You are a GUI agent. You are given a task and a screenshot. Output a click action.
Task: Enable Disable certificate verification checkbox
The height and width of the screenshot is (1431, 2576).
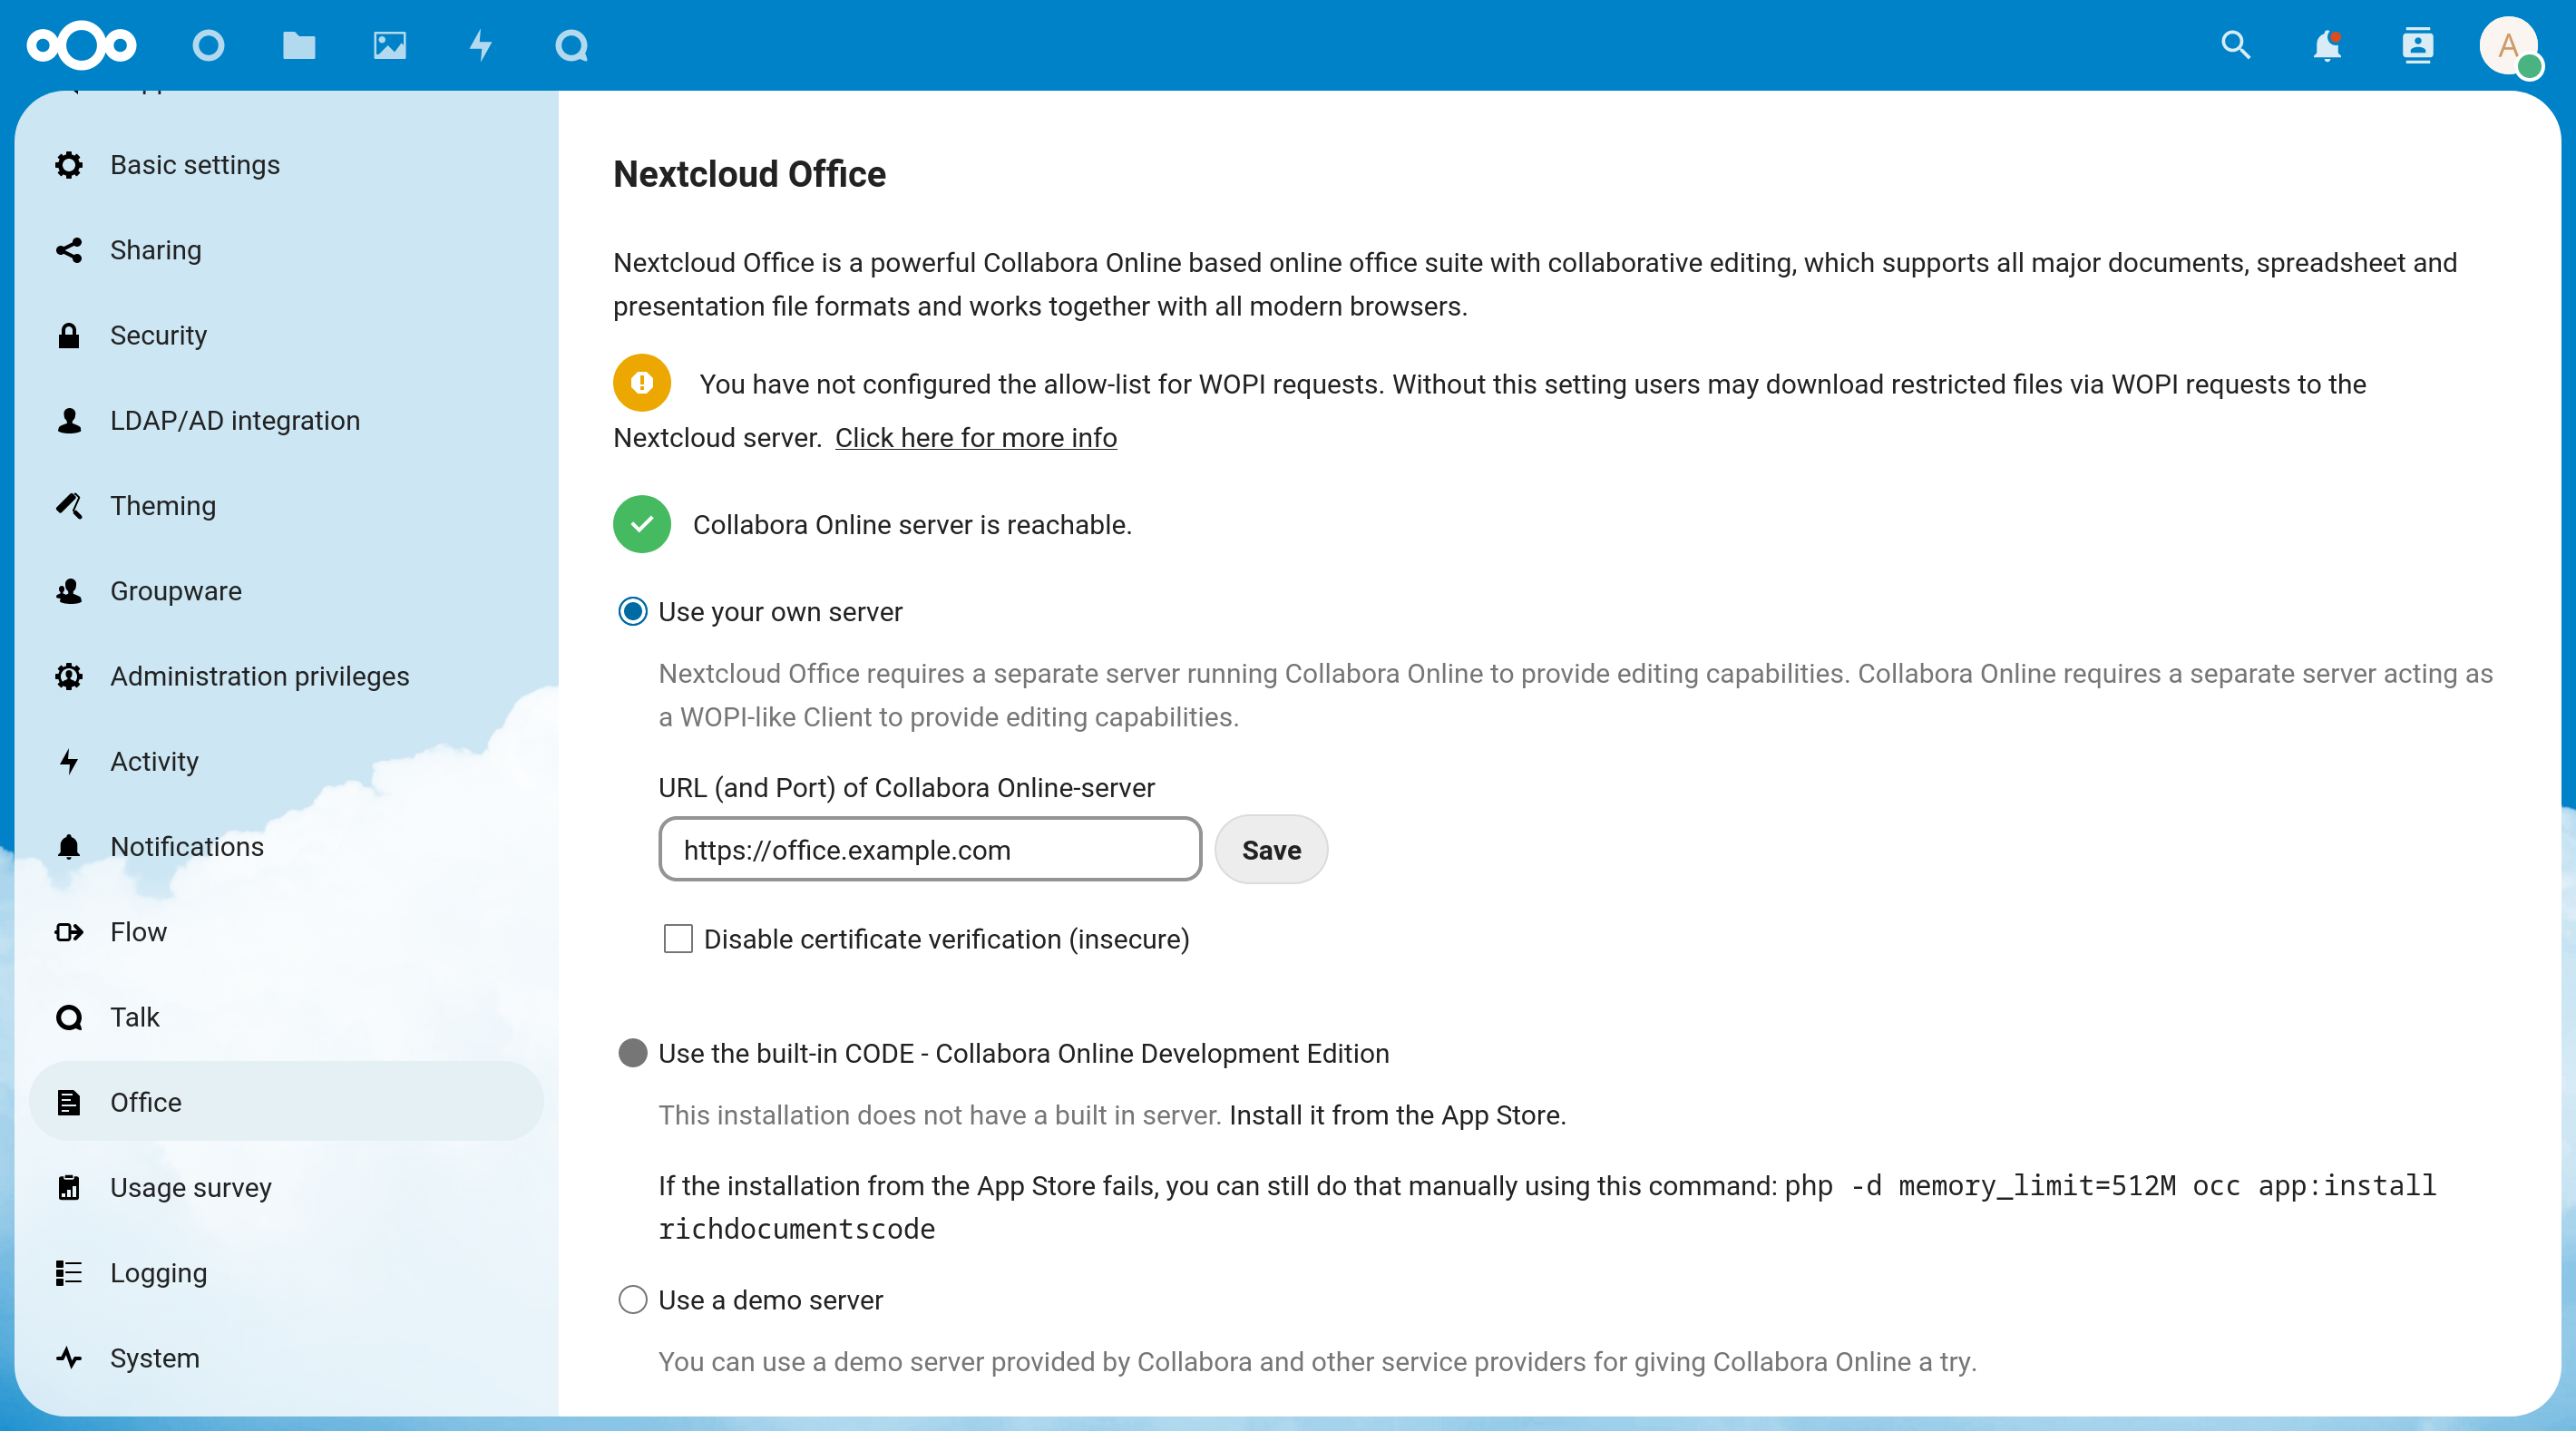(x=677, y=939)
